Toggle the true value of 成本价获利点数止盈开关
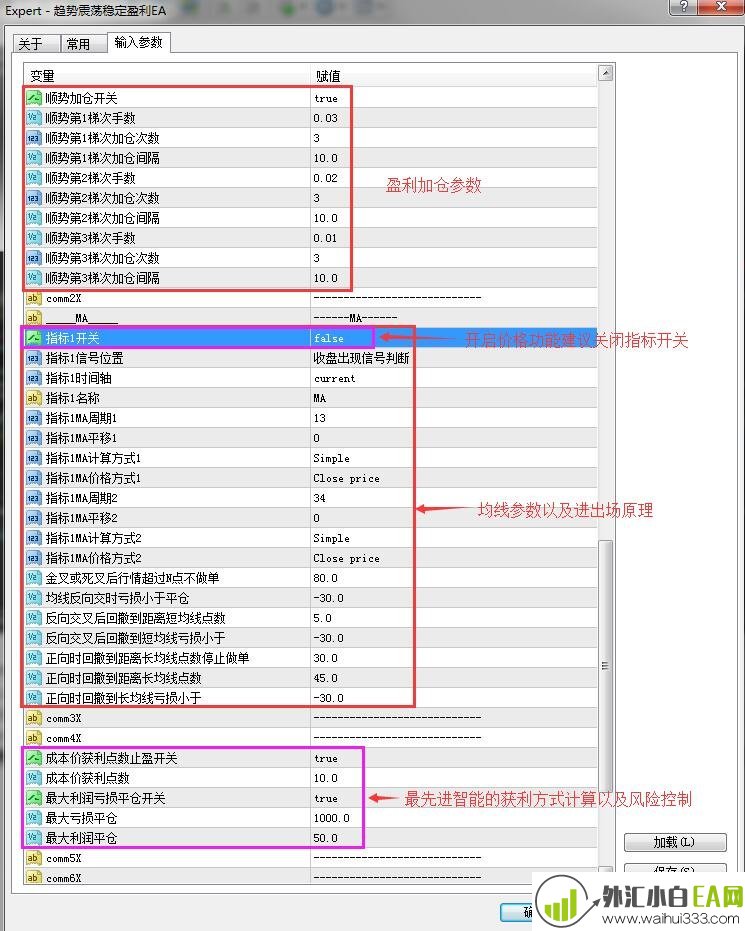The image size is (745, 931). pyautogui.click(x=326, y=759)
